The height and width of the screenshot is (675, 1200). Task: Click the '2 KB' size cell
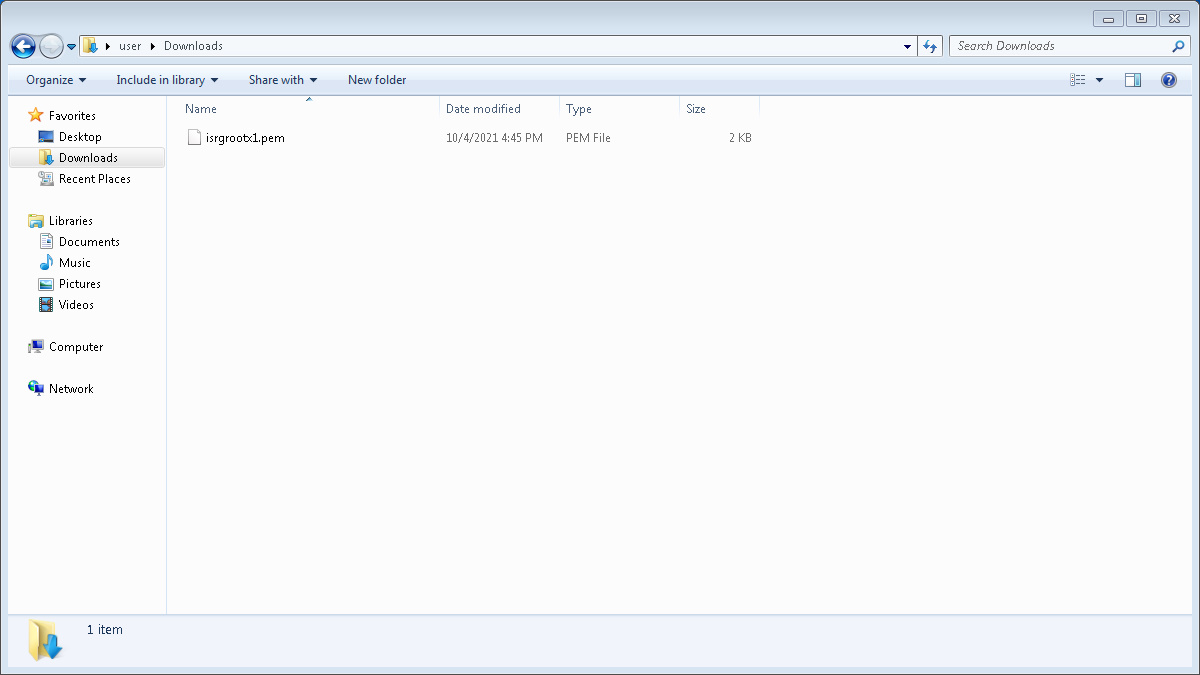(740, 138)
